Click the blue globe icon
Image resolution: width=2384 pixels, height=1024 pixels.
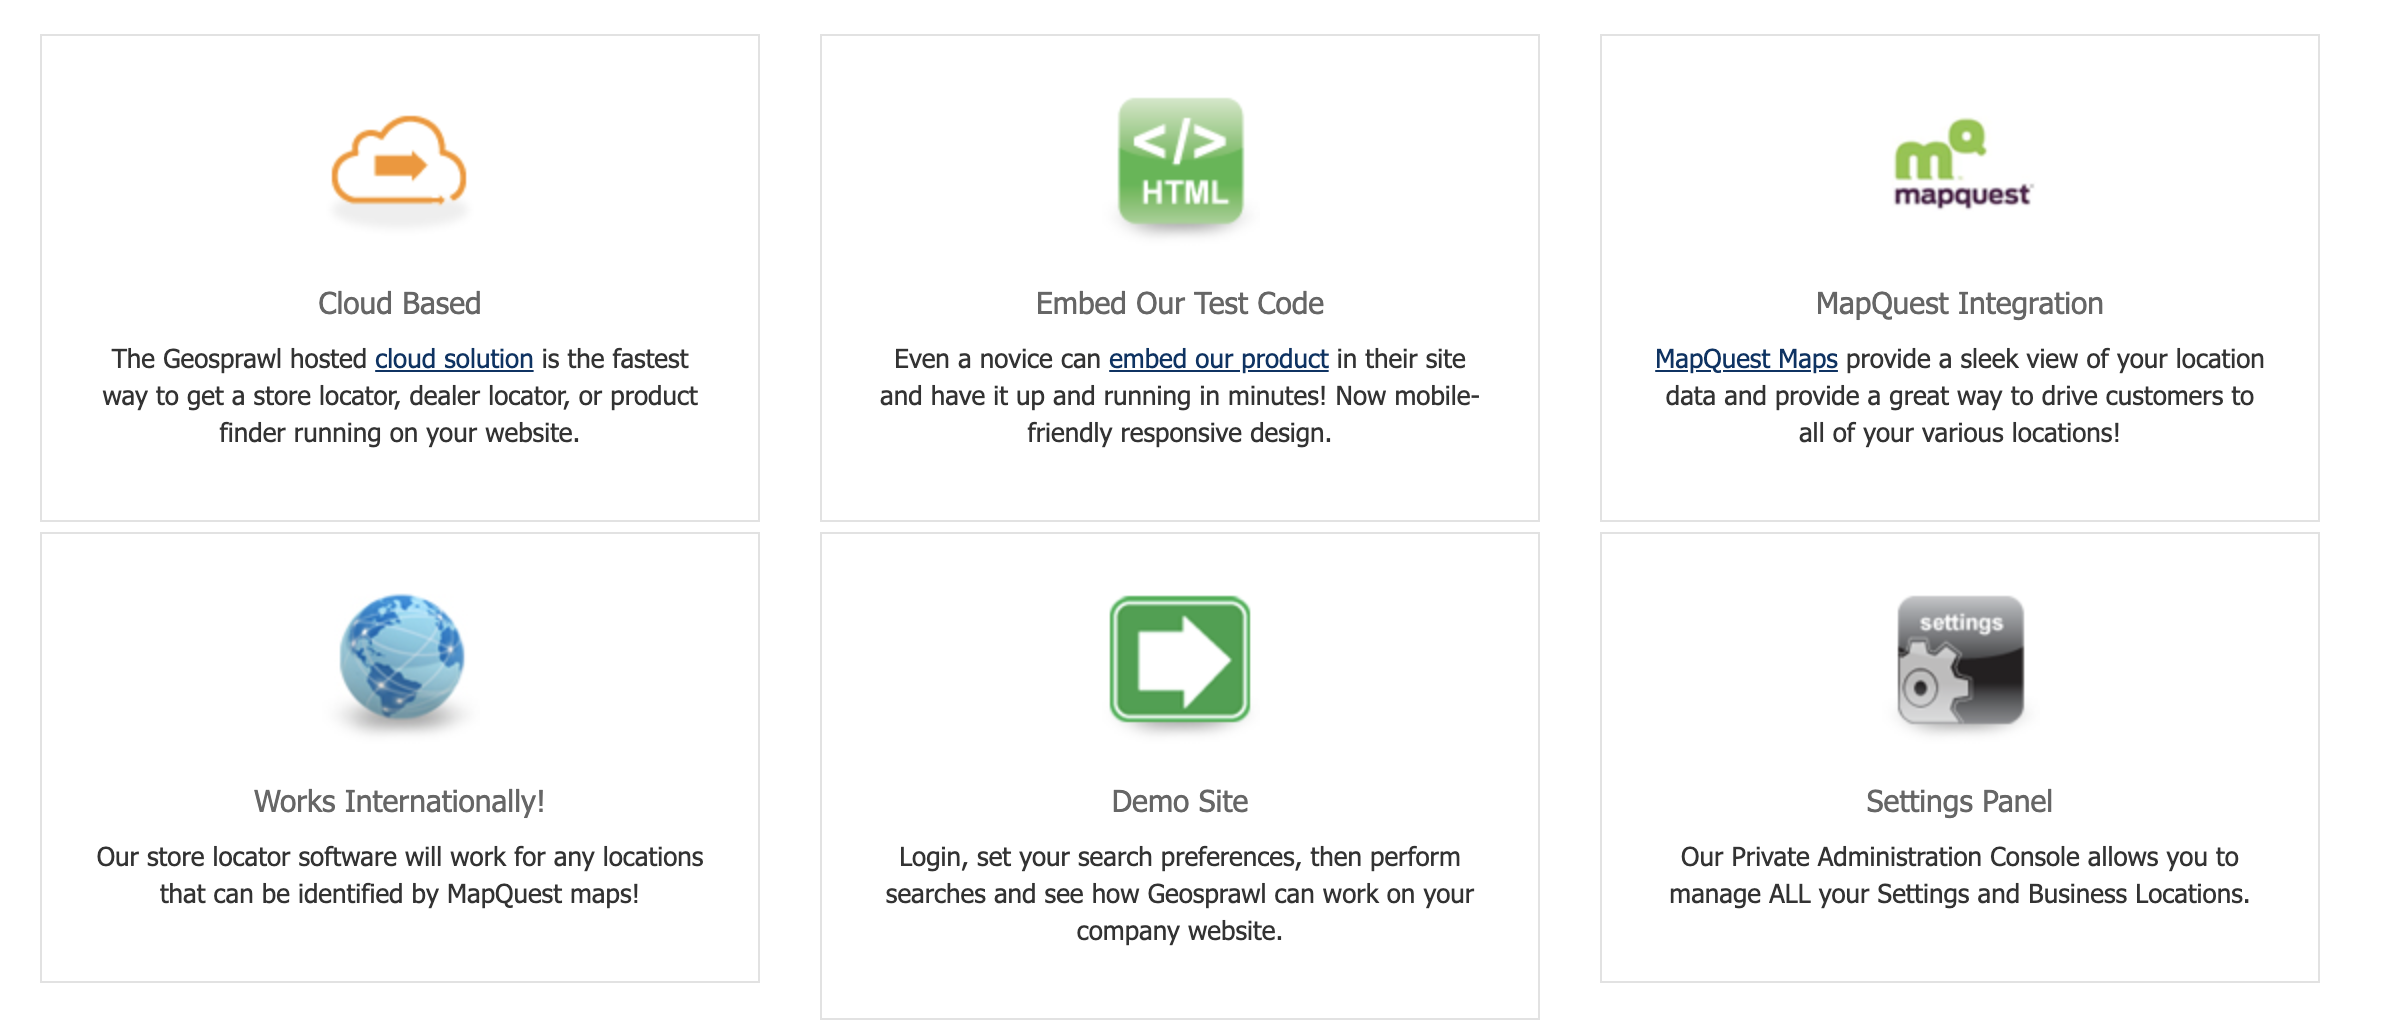pos(401,656)
